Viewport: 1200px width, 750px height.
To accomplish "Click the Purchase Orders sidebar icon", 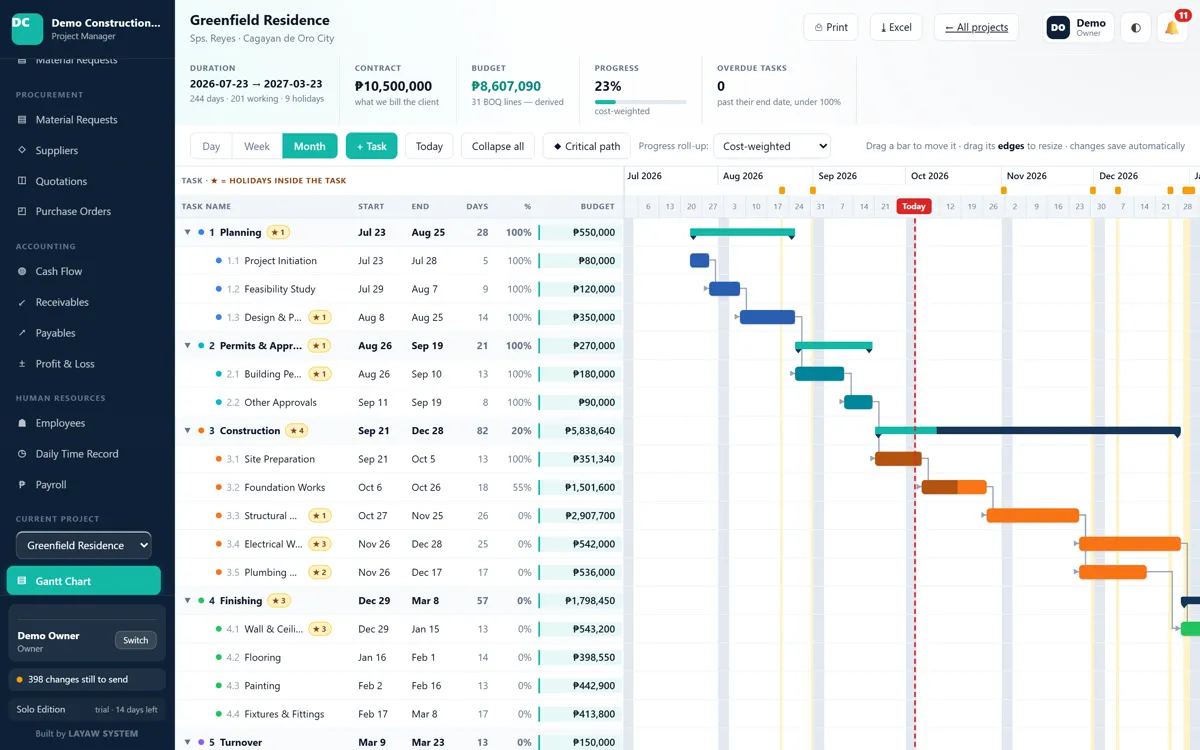I will [22, 211].
